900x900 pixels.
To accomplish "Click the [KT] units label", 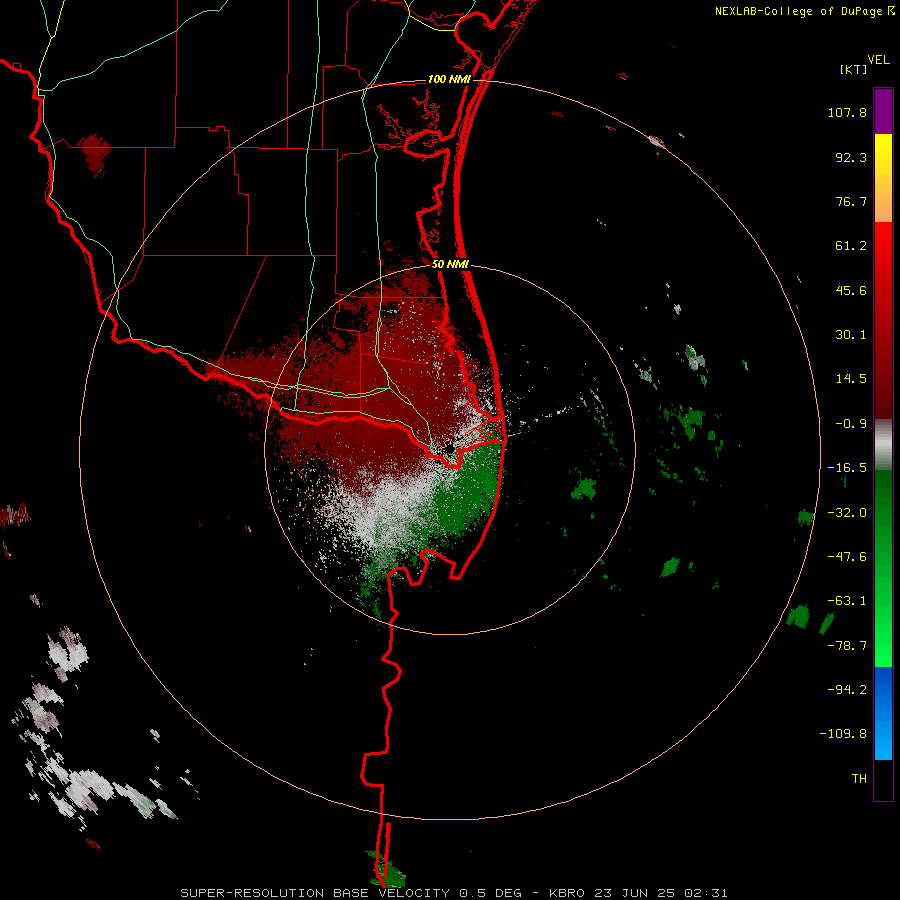I will (854, 69).
